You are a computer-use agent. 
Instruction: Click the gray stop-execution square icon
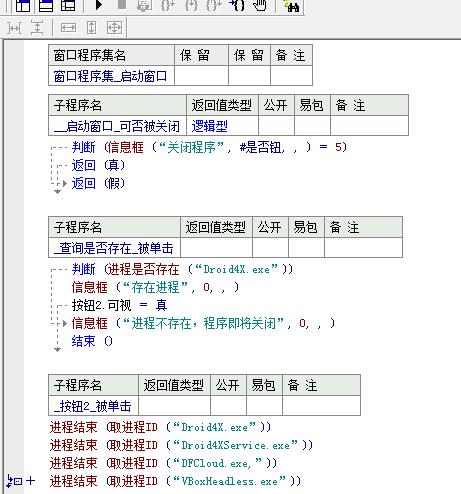coord(122,4)
